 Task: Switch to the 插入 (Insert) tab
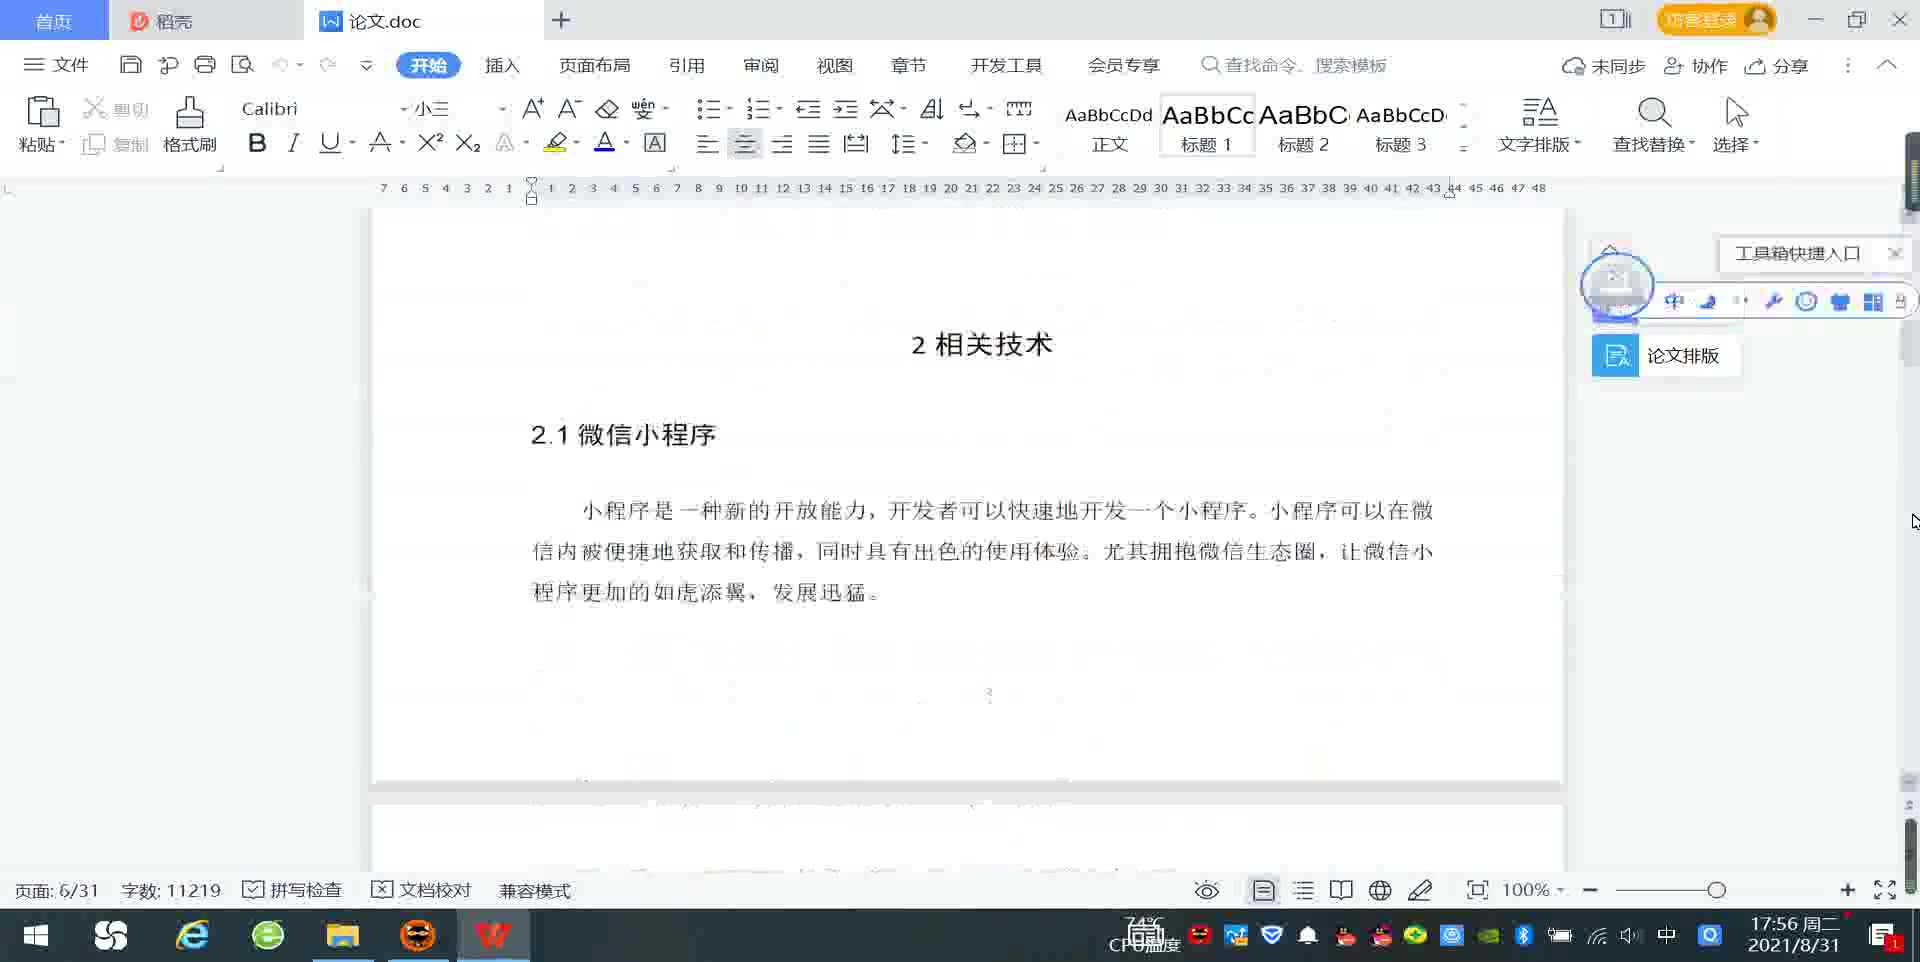pos(502,65)
